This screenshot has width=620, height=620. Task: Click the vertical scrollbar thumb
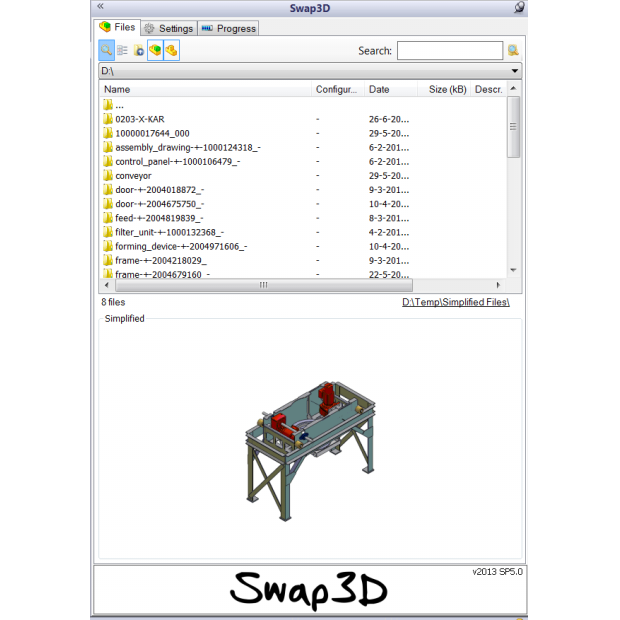513,127
